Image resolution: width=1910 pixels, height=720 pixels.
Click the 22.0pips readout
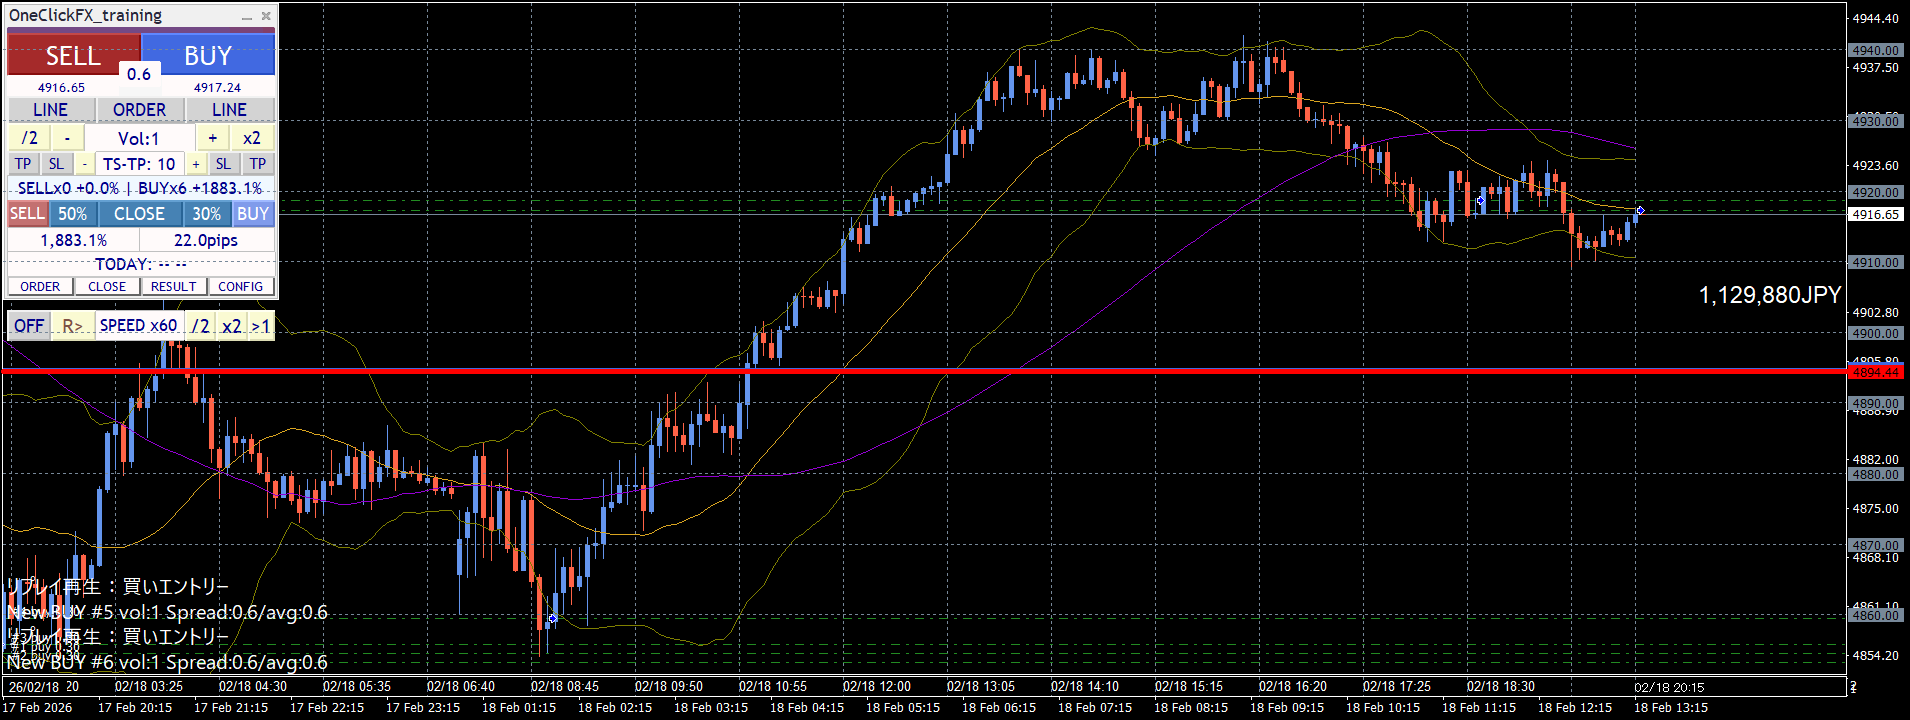point(206,240)
